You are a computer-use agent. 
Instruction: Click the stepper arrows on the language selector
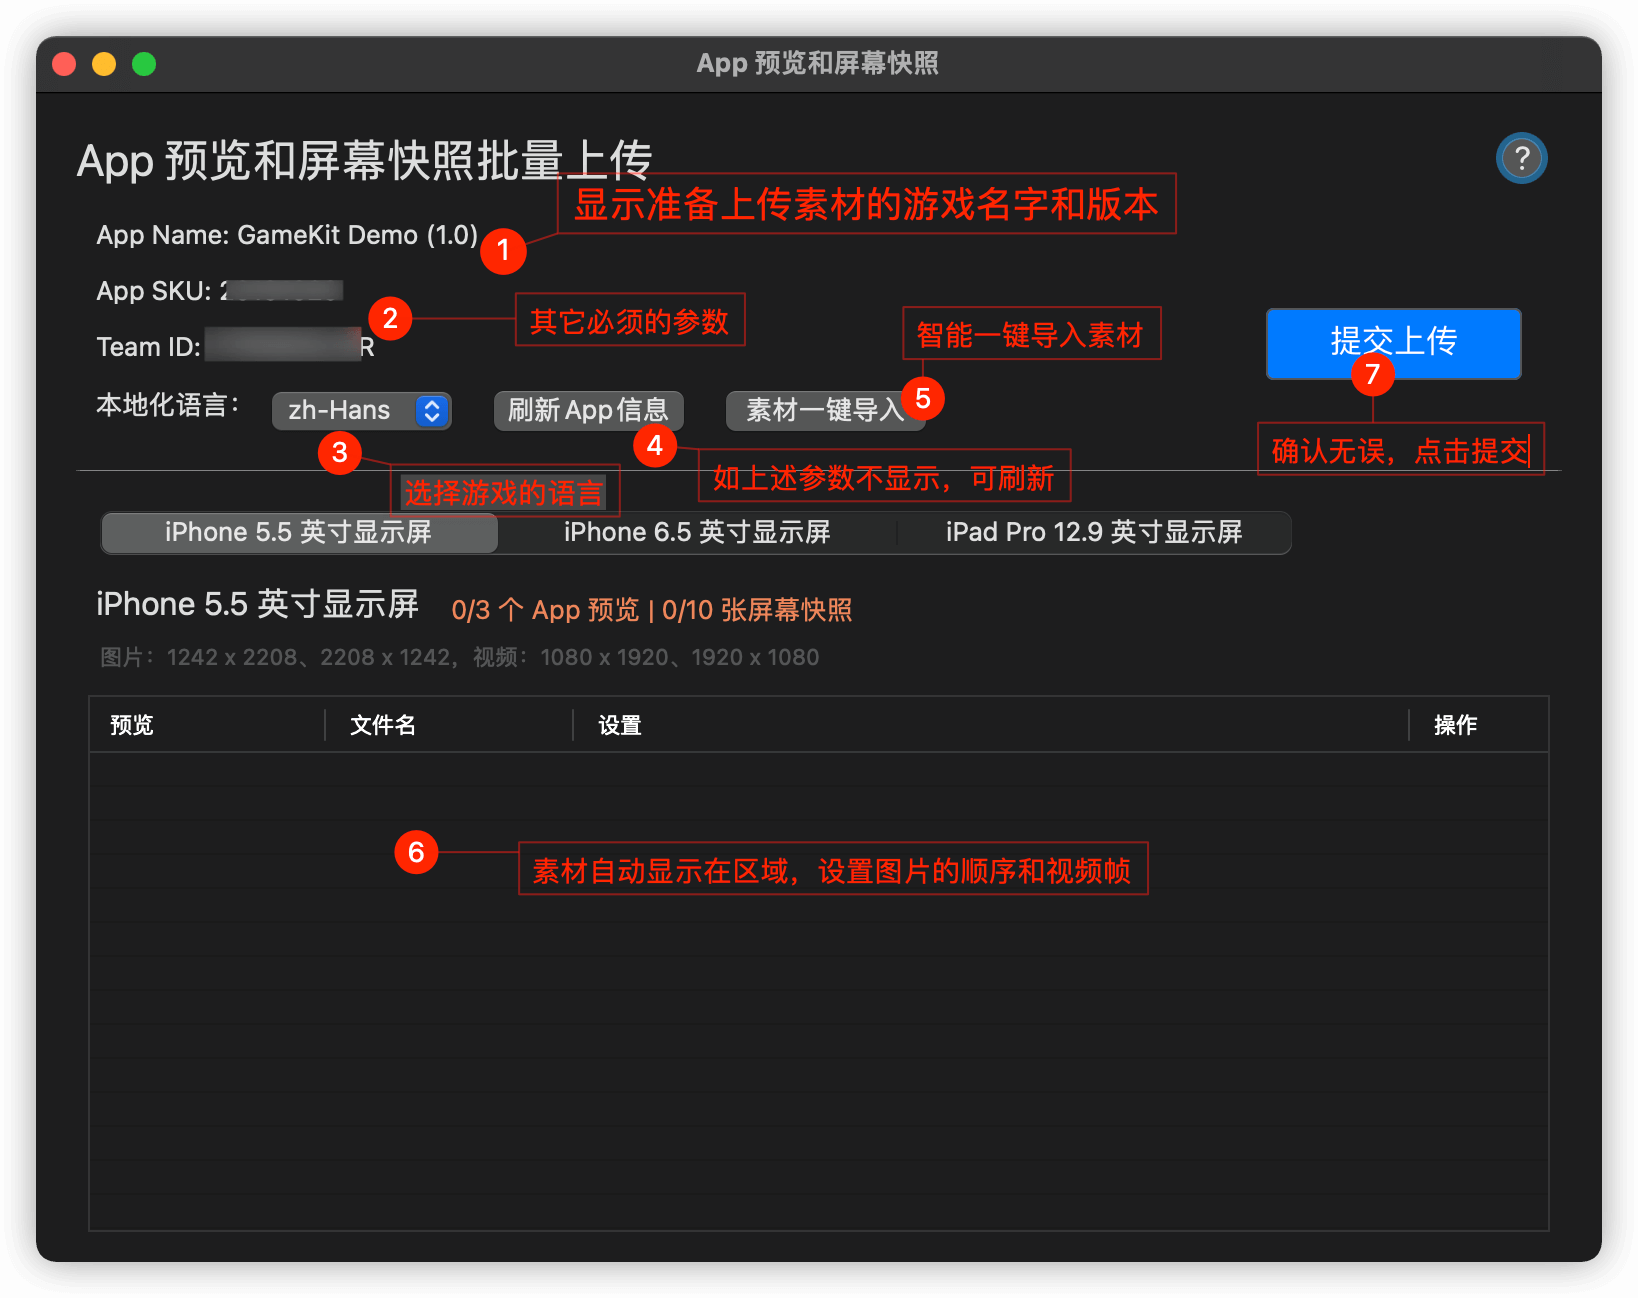pyautogui.click(x=431, y=410)
